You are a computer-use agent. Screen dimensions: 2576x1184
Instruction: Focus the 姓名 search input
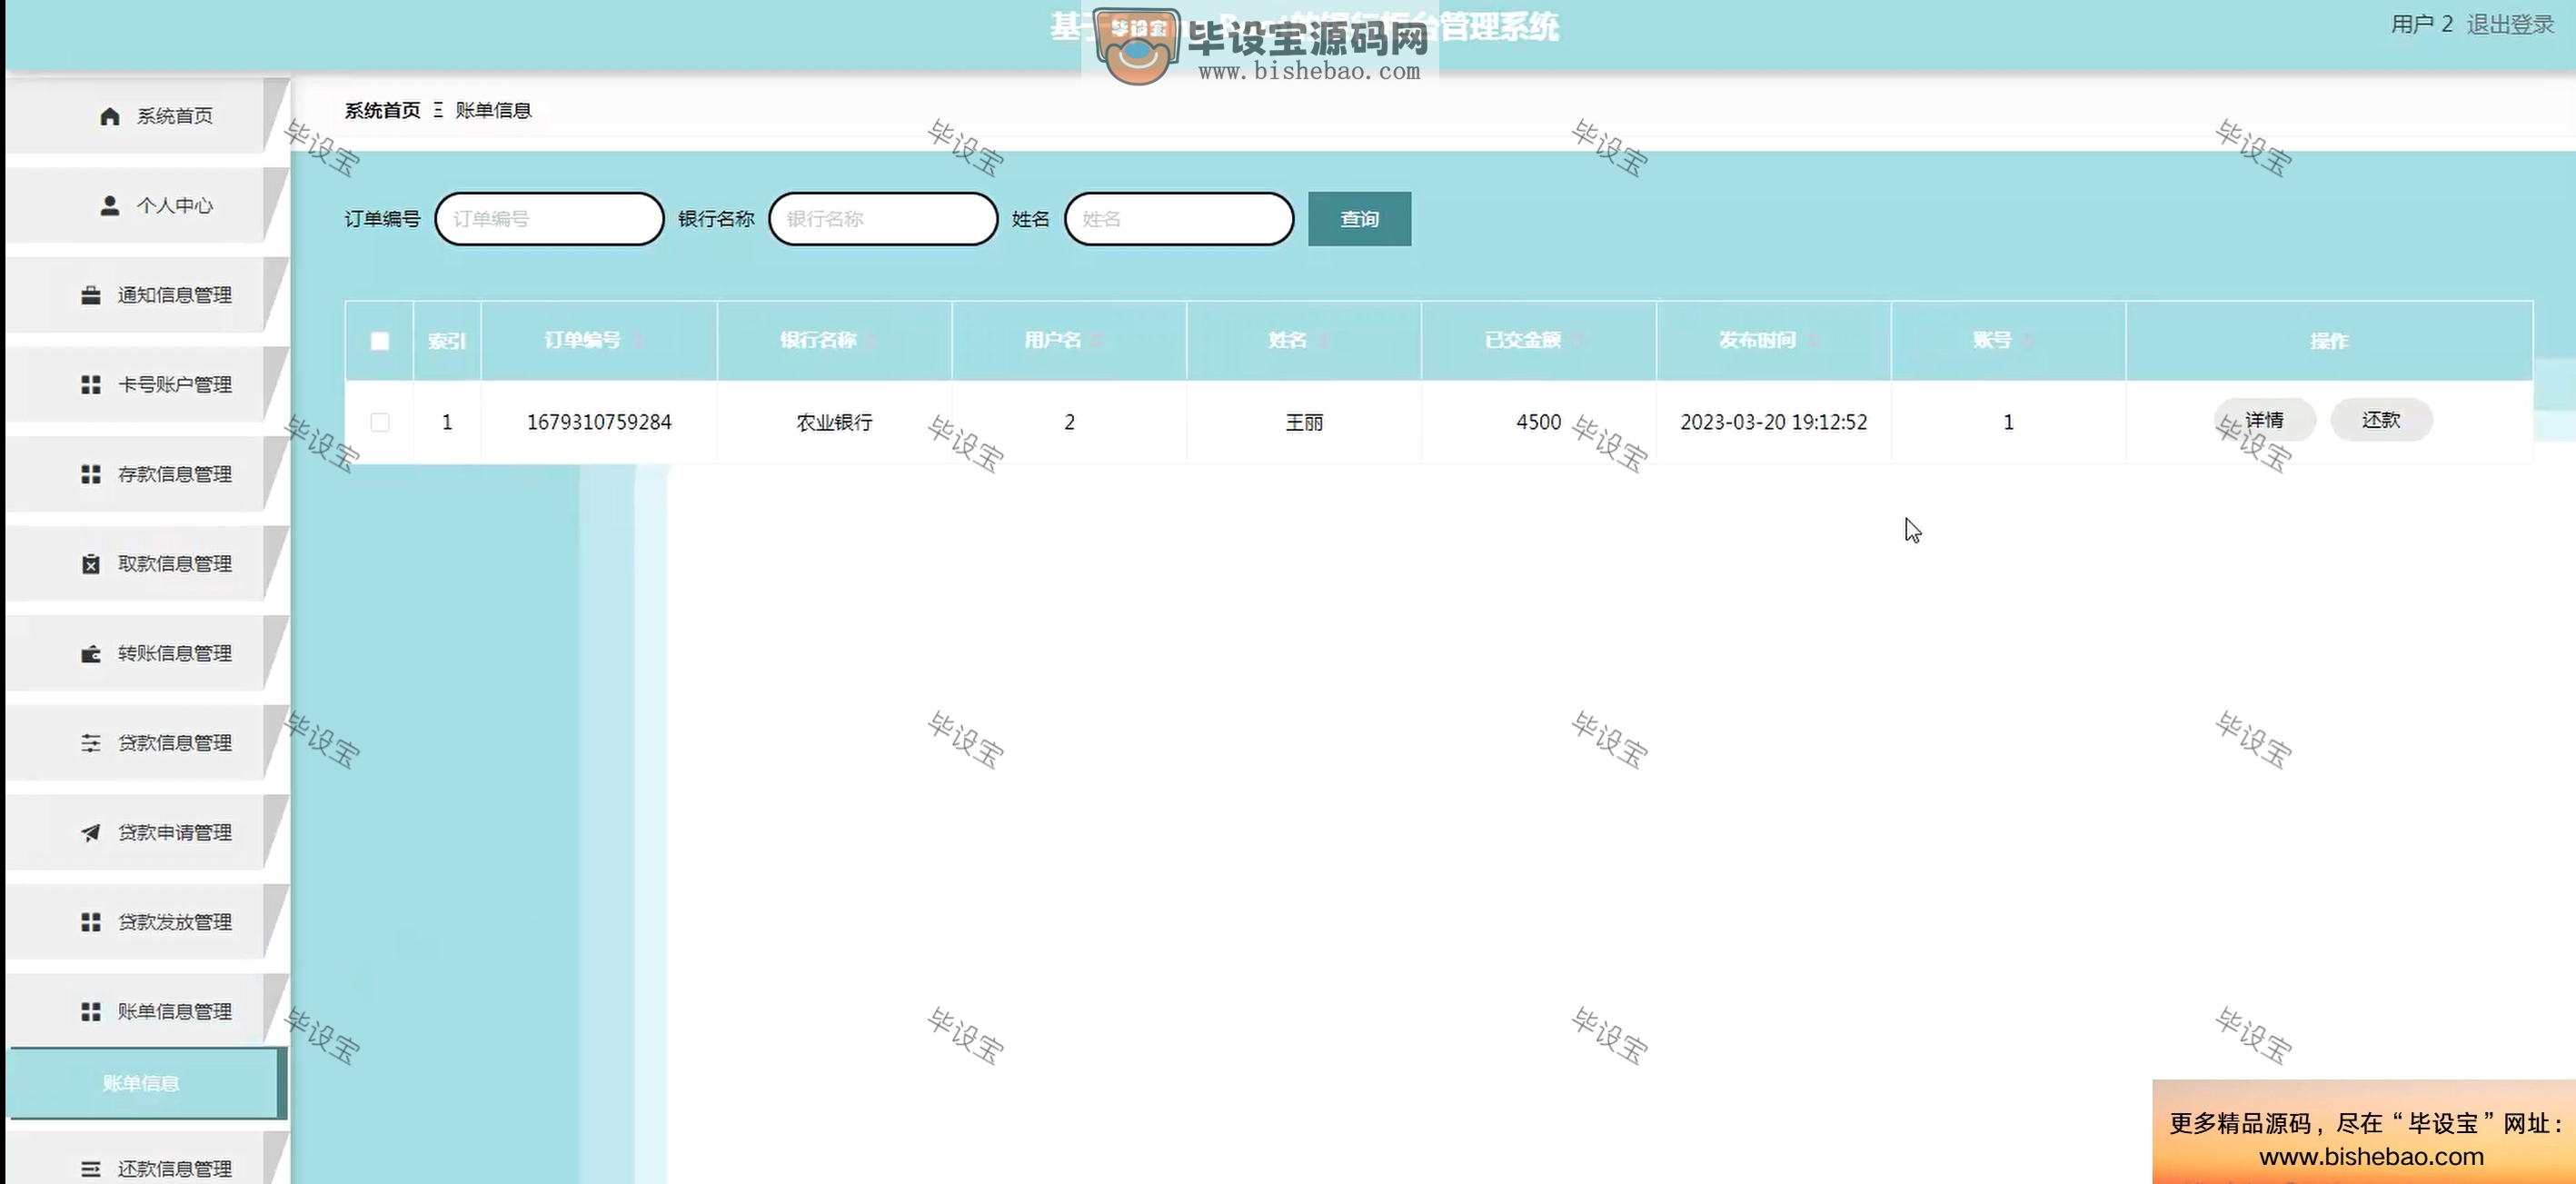point(1179,219)
